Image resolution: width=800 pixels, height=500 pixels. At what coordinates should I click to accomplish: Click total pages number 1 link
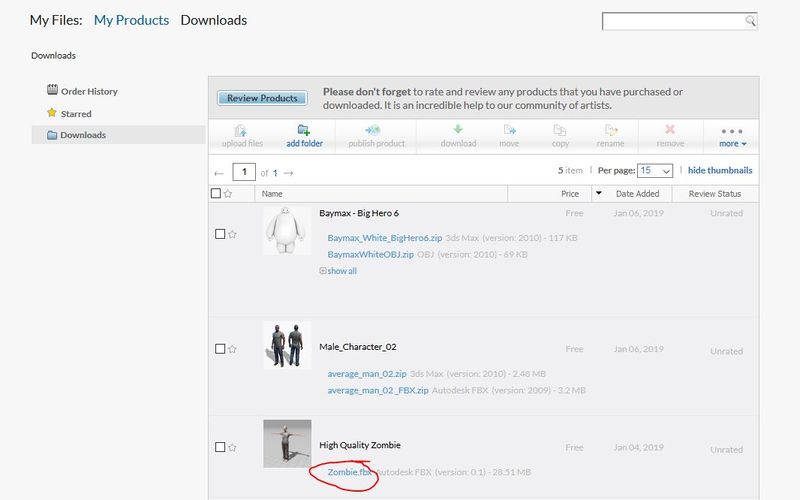(275, 173)
